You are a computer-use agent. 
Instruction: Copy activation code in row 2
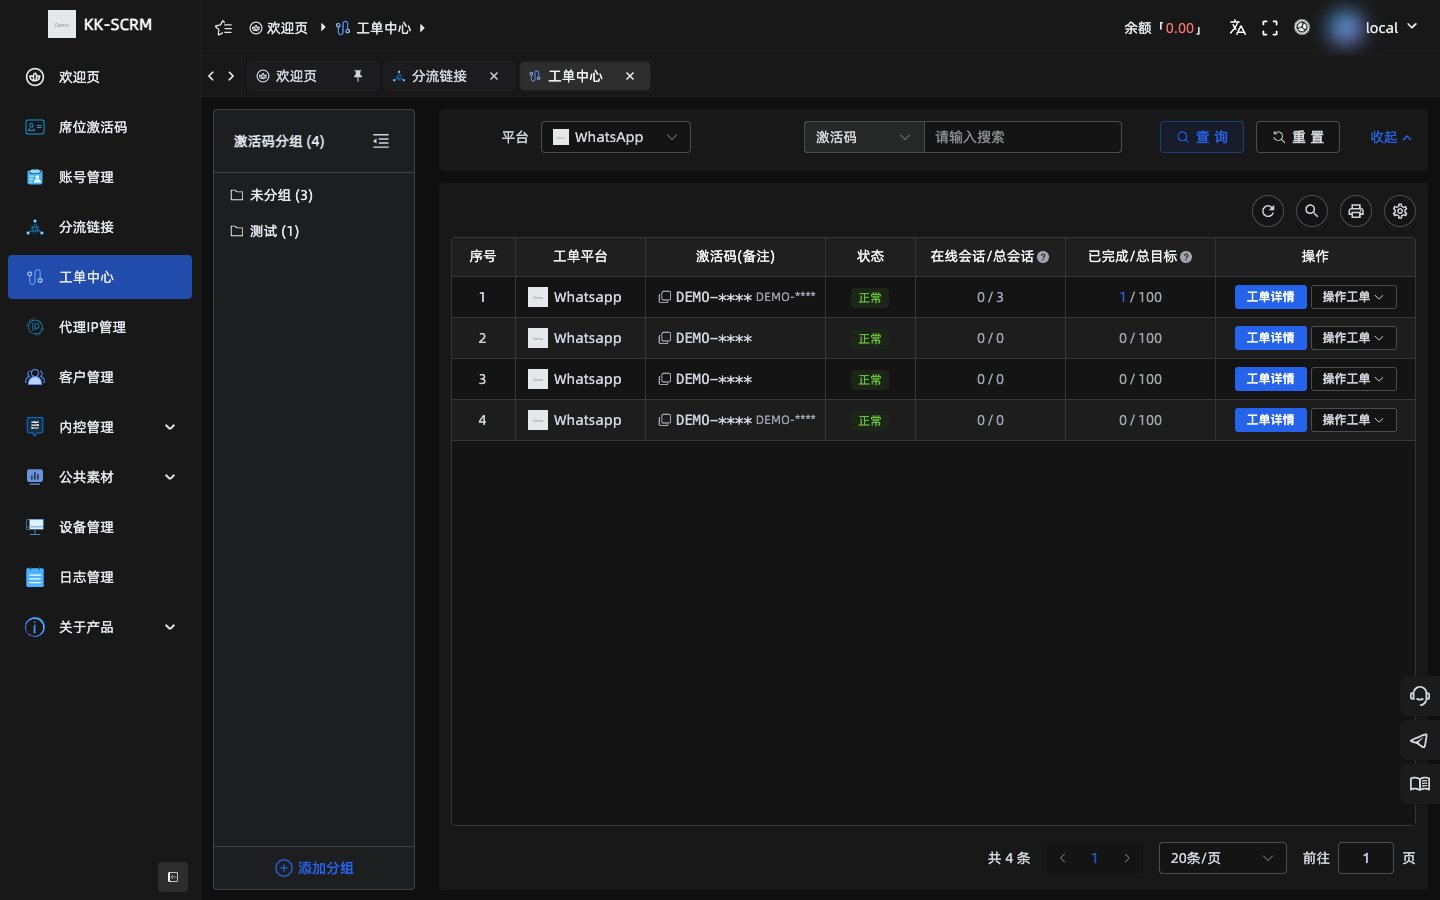[664, 338]
